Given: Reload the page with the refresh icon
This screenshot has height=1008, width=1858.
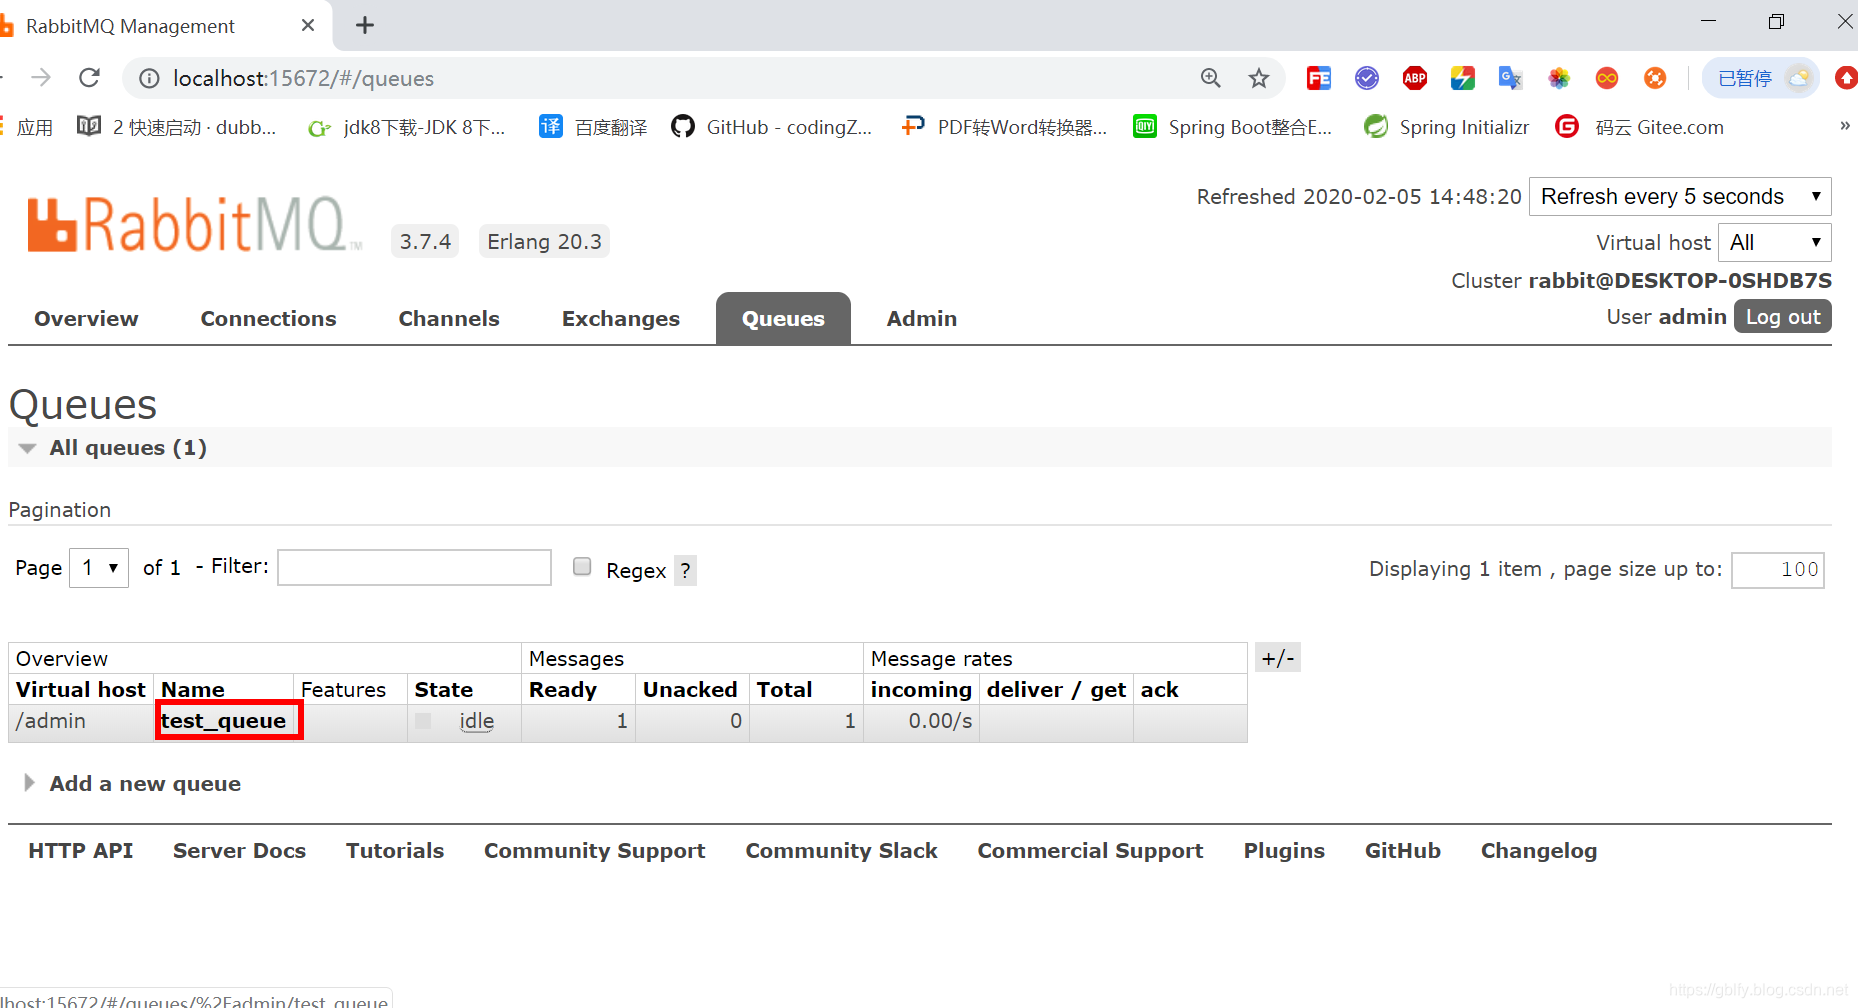Looking at the screenshot, I should (x=90, y=78).
